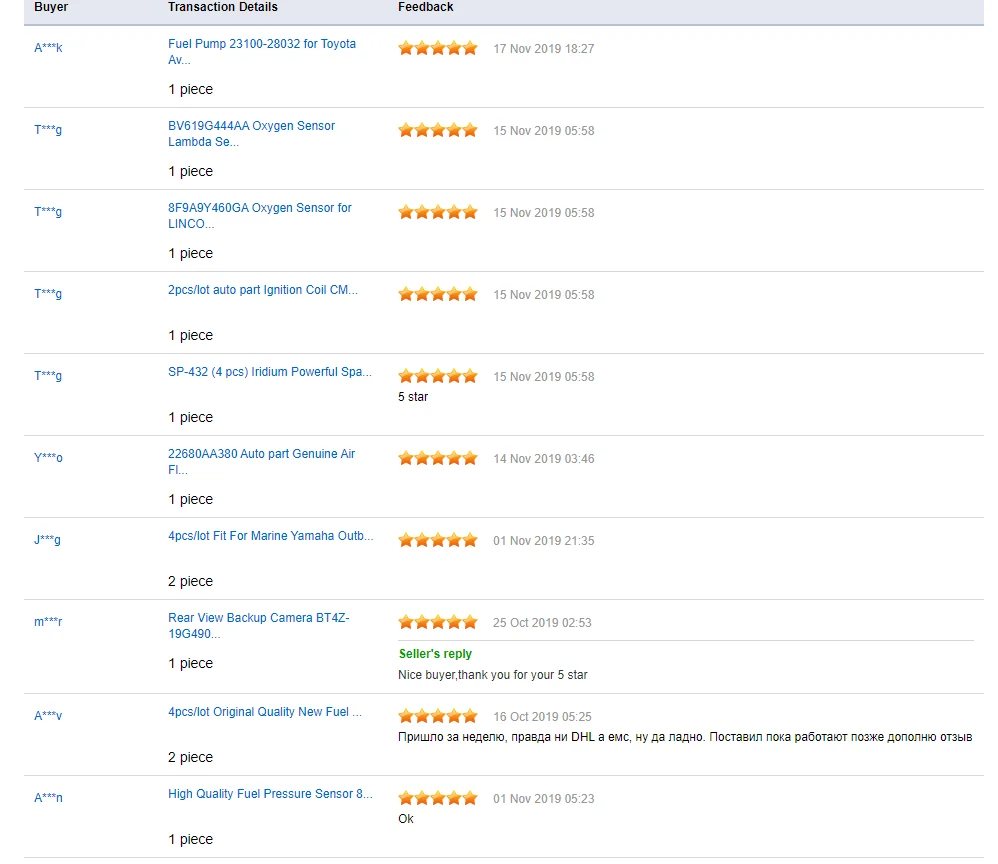Image resolution: width=998 pixels, height=864 pixels.
Task: Select the date 01 Nov 2019 21:35
Action: (544, 541)
